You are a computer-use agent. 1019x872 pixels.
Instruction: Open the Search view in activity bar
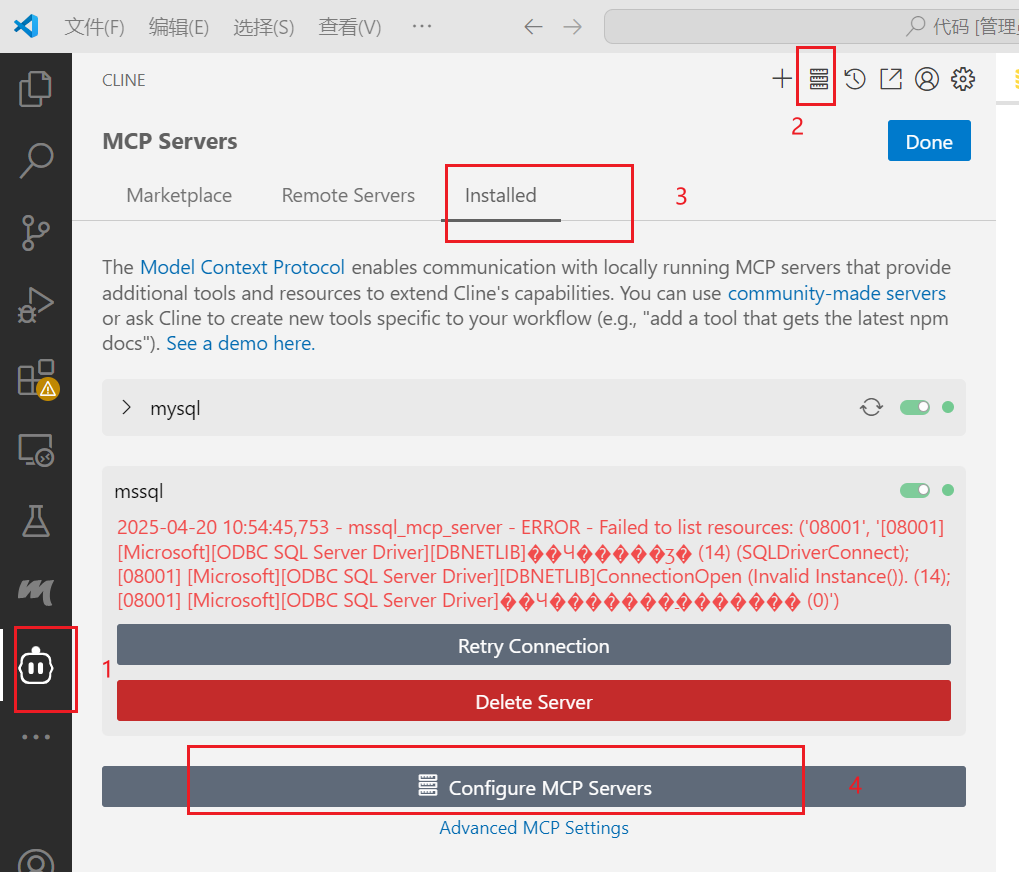click(35, 160)
